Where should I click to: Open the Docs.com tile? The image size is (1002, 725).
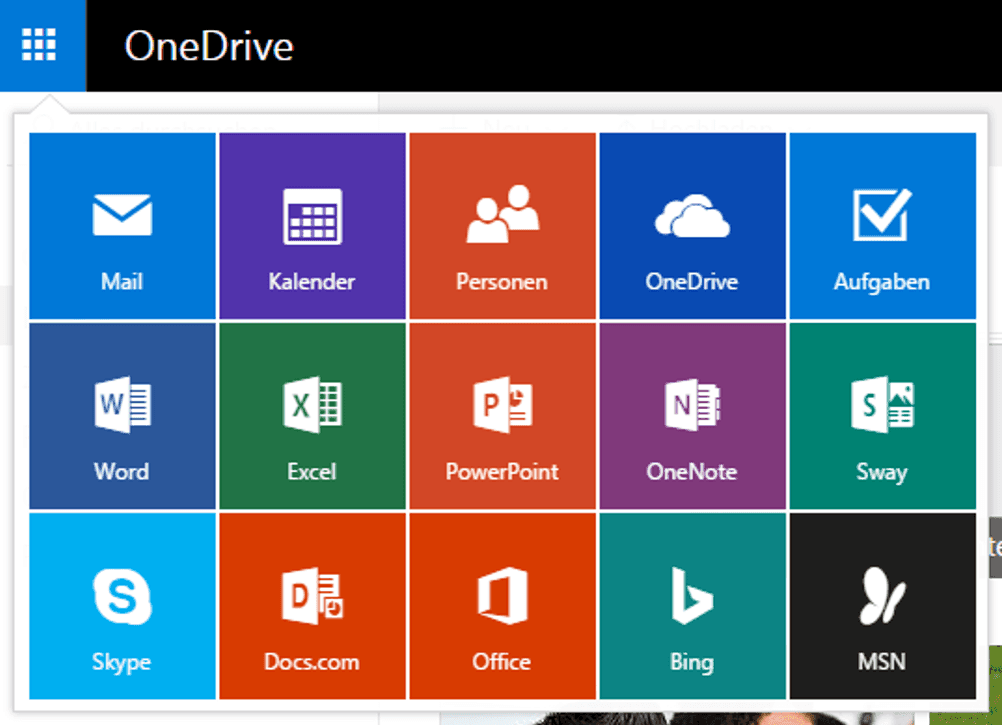[312, 606]
